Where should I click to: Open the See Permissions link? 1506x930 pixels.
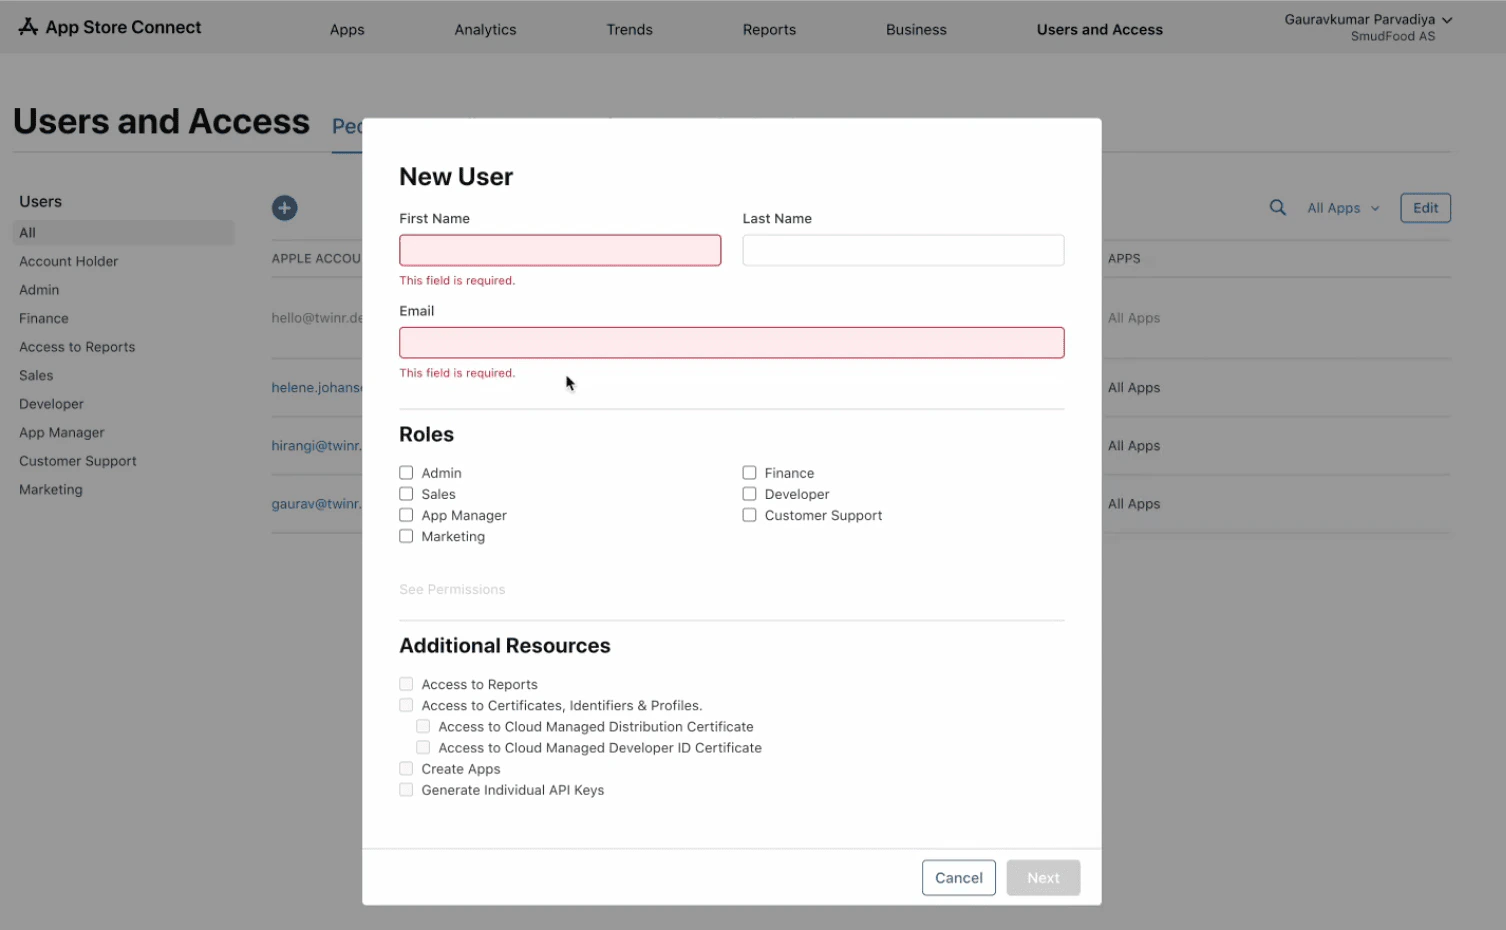tap(452, 590)
